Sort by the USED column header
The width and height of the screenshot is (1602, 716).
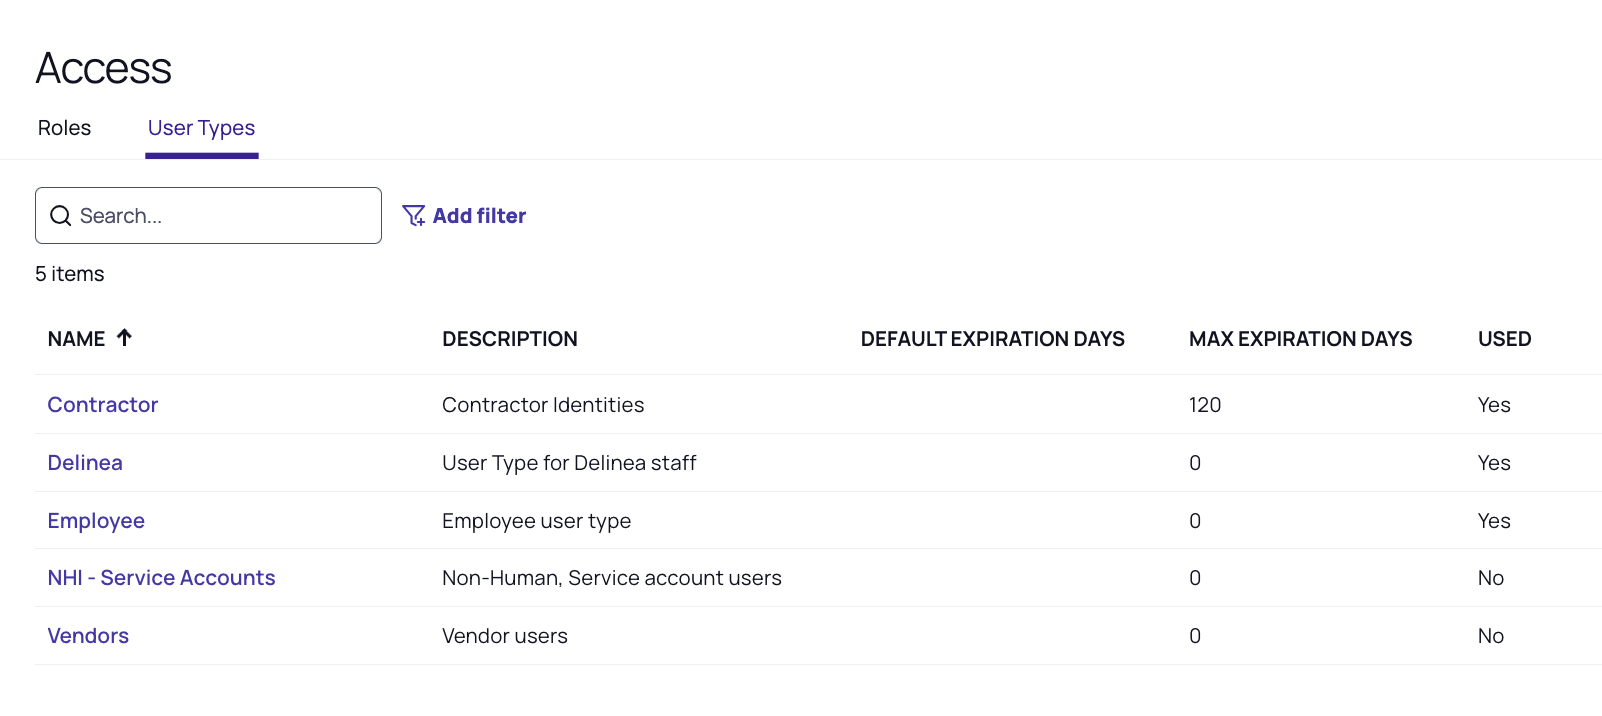pos(1504,339)
